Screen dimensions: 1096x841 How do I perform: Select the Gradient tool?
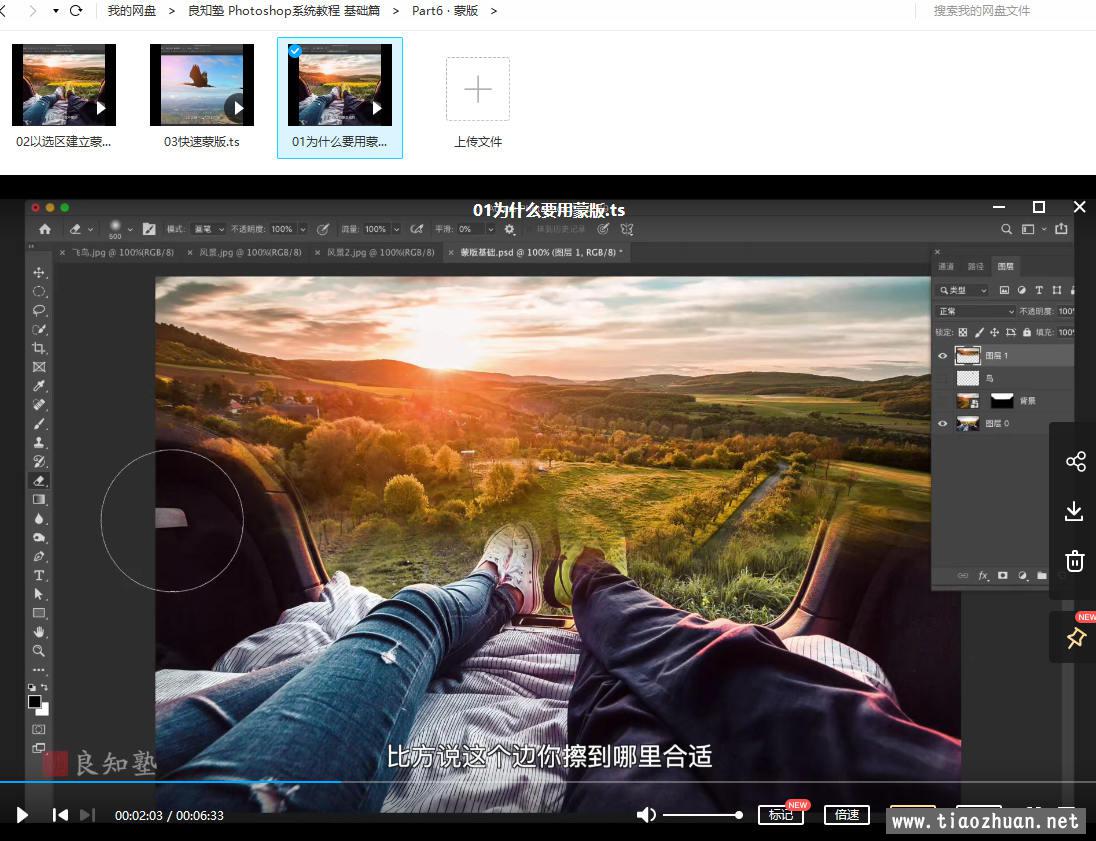point(39,500)
